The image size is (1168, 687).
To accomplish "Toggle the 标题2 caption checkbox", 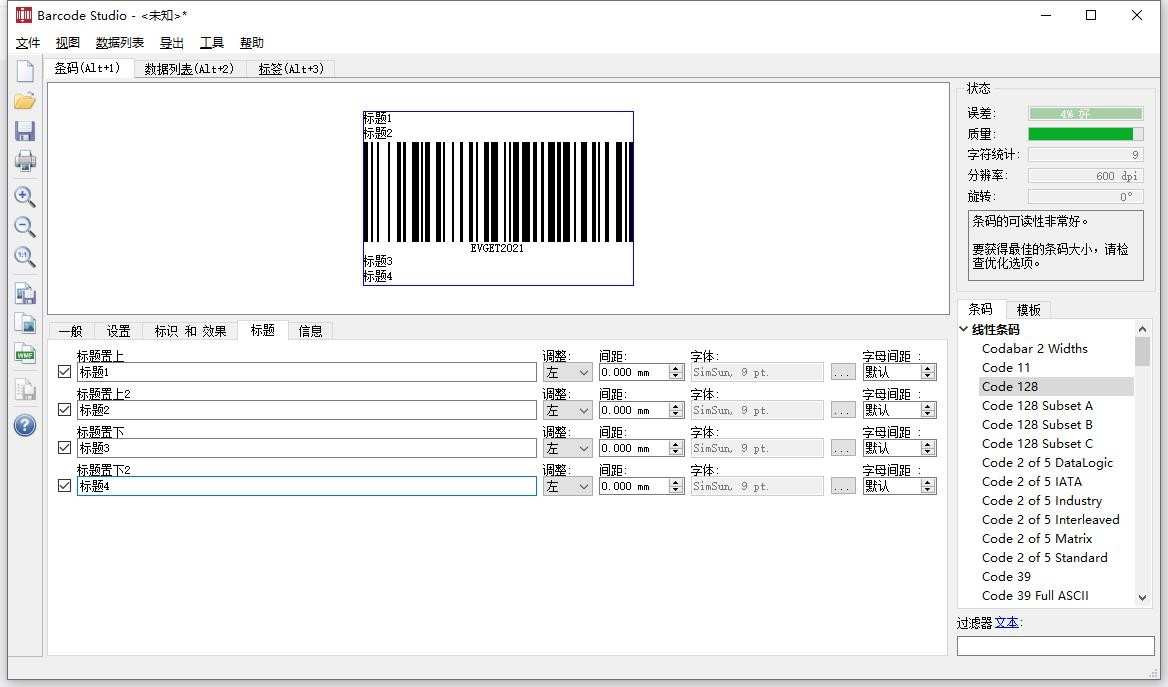I will click(65, 410).
